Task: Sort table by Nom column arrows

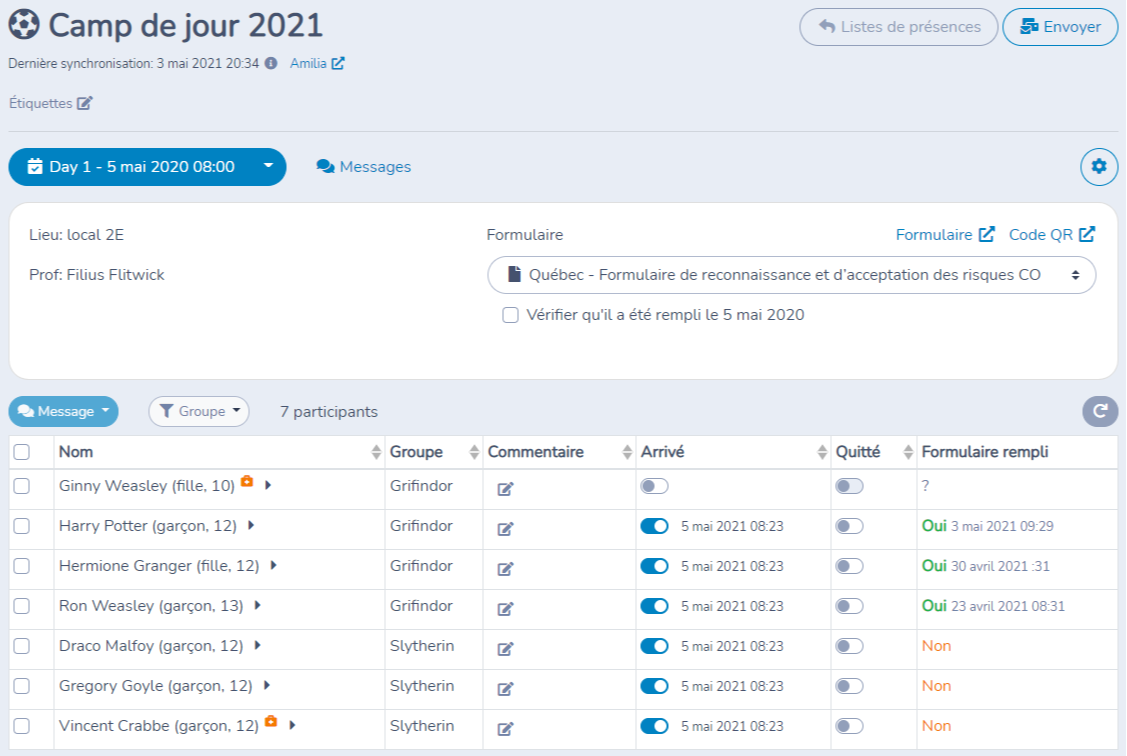Action: point(376,452)
